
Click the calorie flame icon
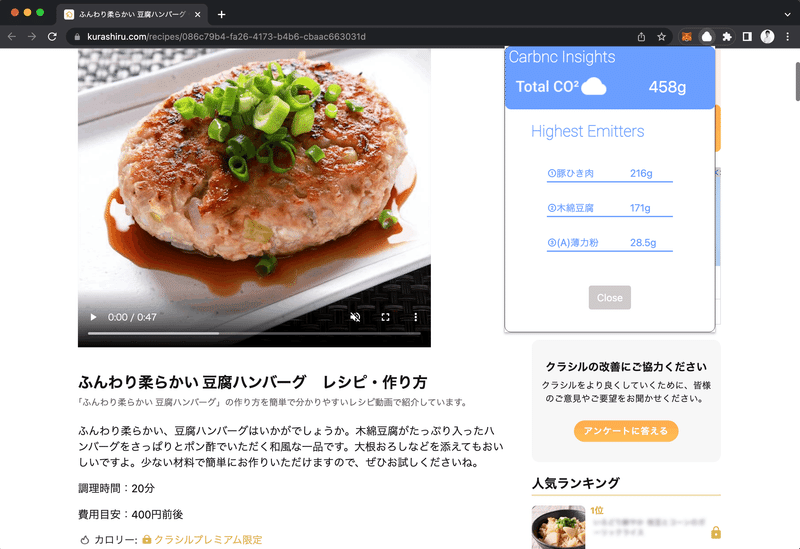coord(85,540)
